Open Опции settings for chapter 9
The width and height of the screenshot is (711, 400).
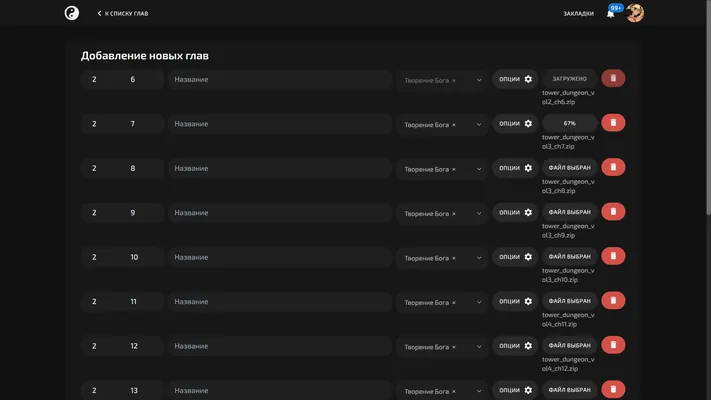point(515,212)
